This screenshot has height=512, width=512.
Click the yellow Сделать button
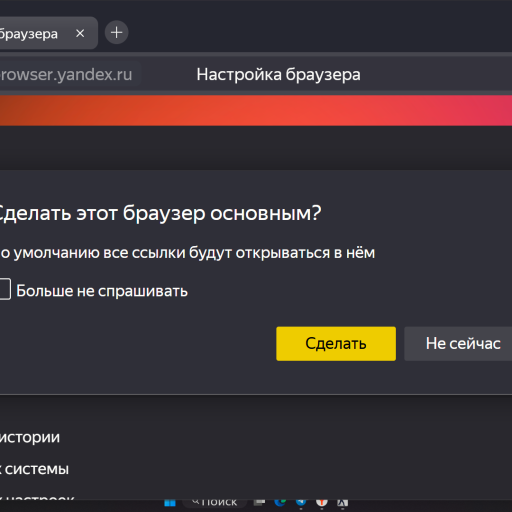336,343
